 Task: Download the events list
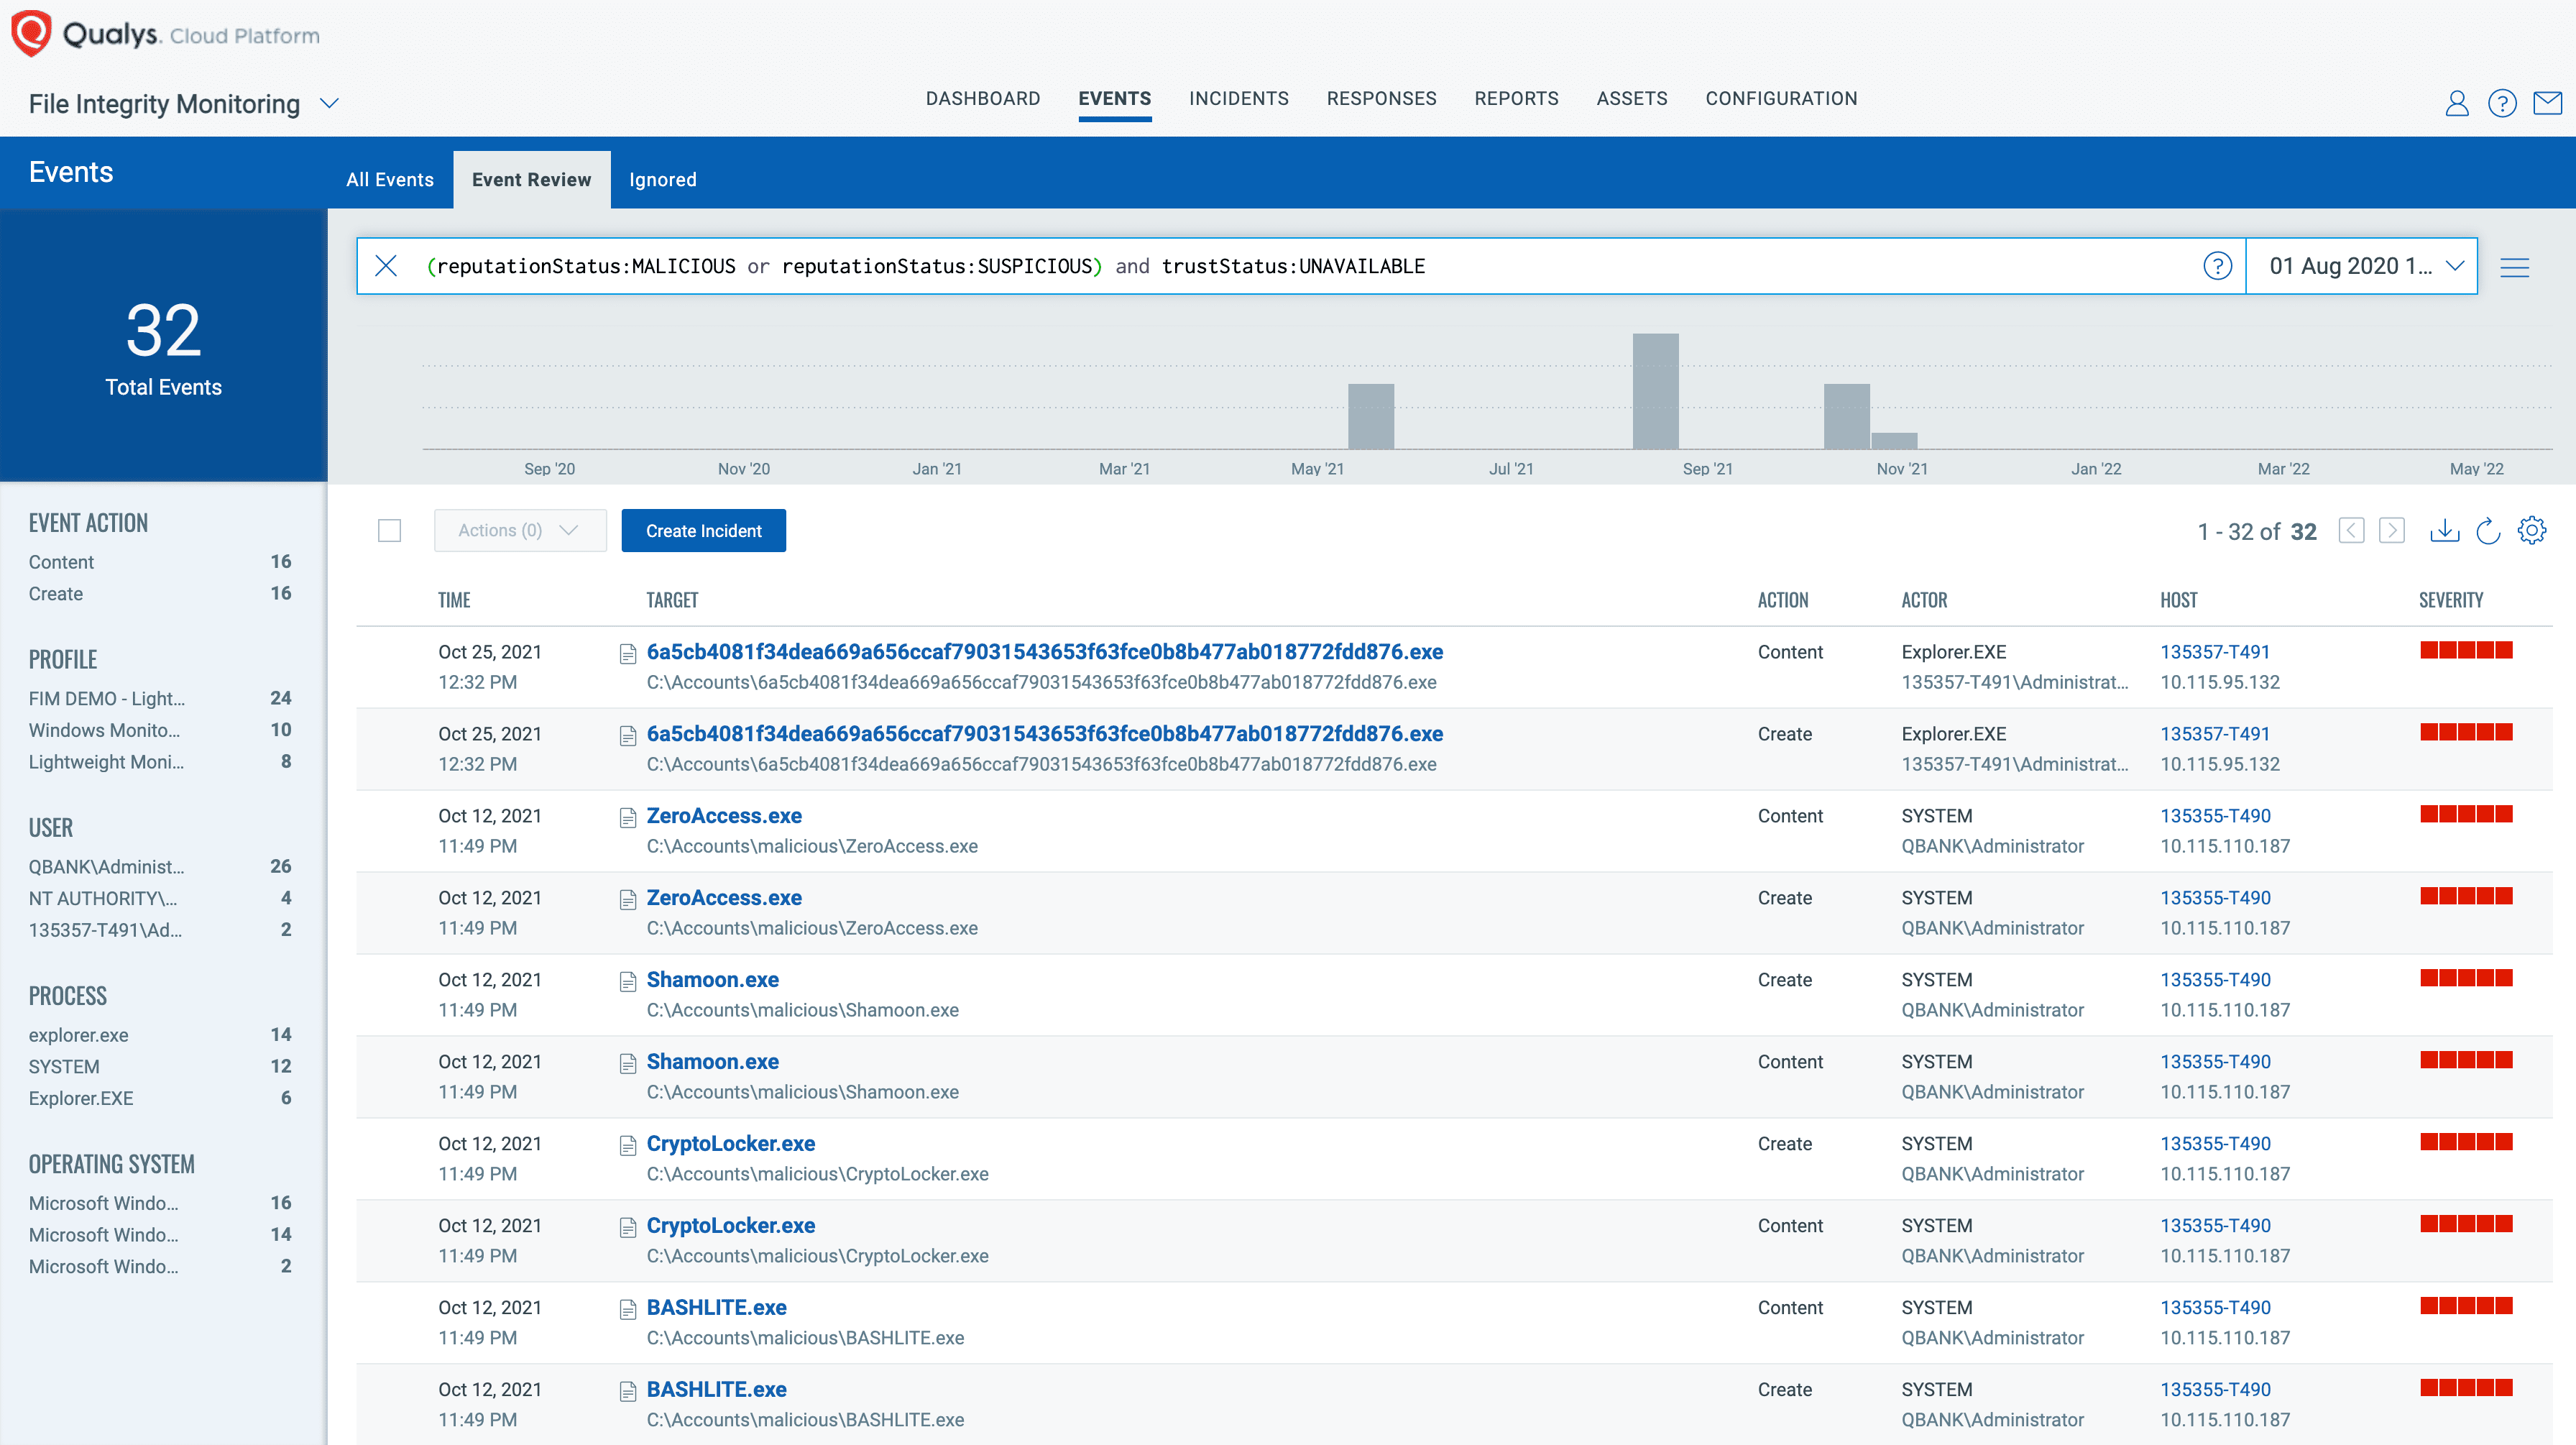click(x=2444, y=530)
